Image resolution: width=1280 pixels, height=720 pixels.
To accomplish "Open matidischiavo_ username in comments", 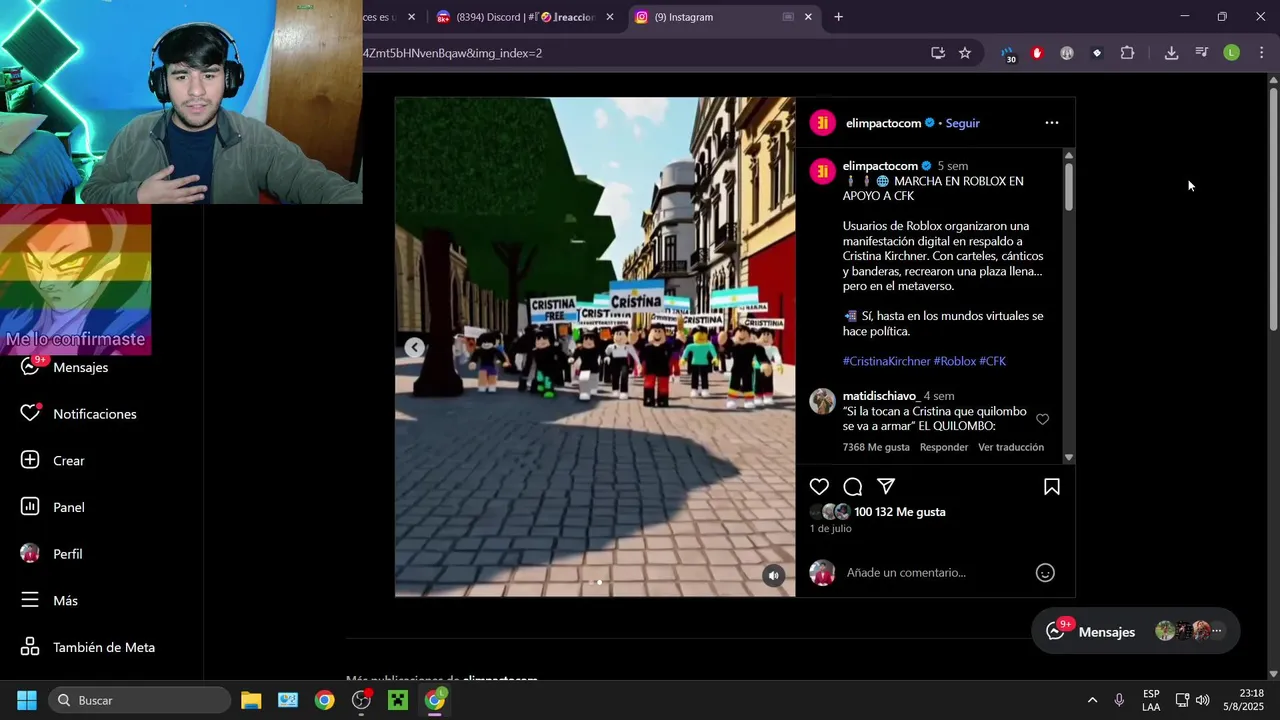I will pyautogui.click(x=881, y=396).
